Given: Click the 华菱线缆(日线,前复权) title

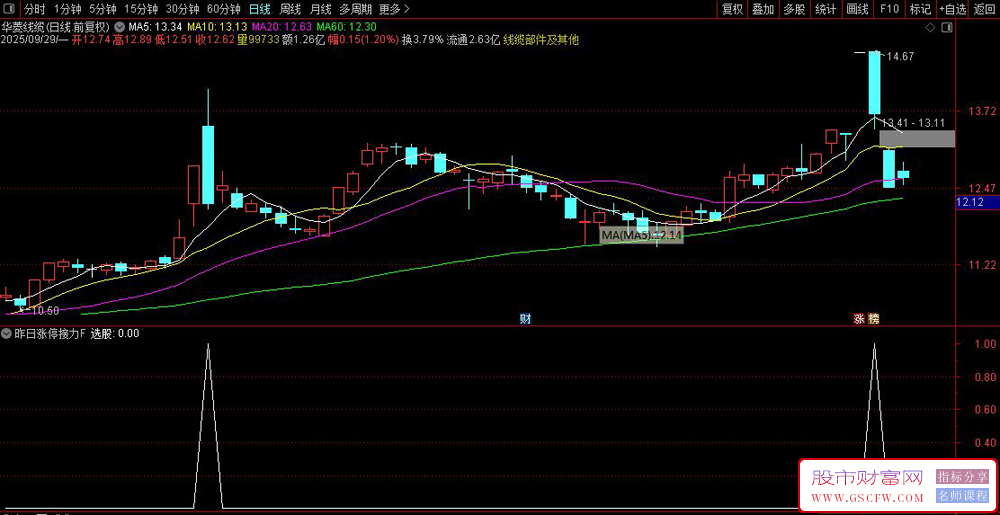Looking at the screenshot, I should (x=55, y=27).
